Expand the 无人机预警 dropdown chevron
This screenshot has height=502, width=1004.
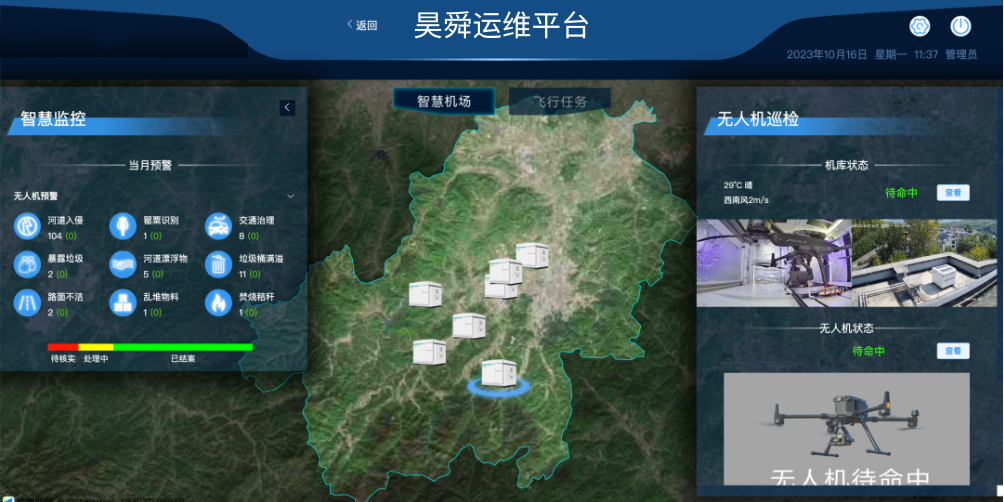click(x=291, y=196)
